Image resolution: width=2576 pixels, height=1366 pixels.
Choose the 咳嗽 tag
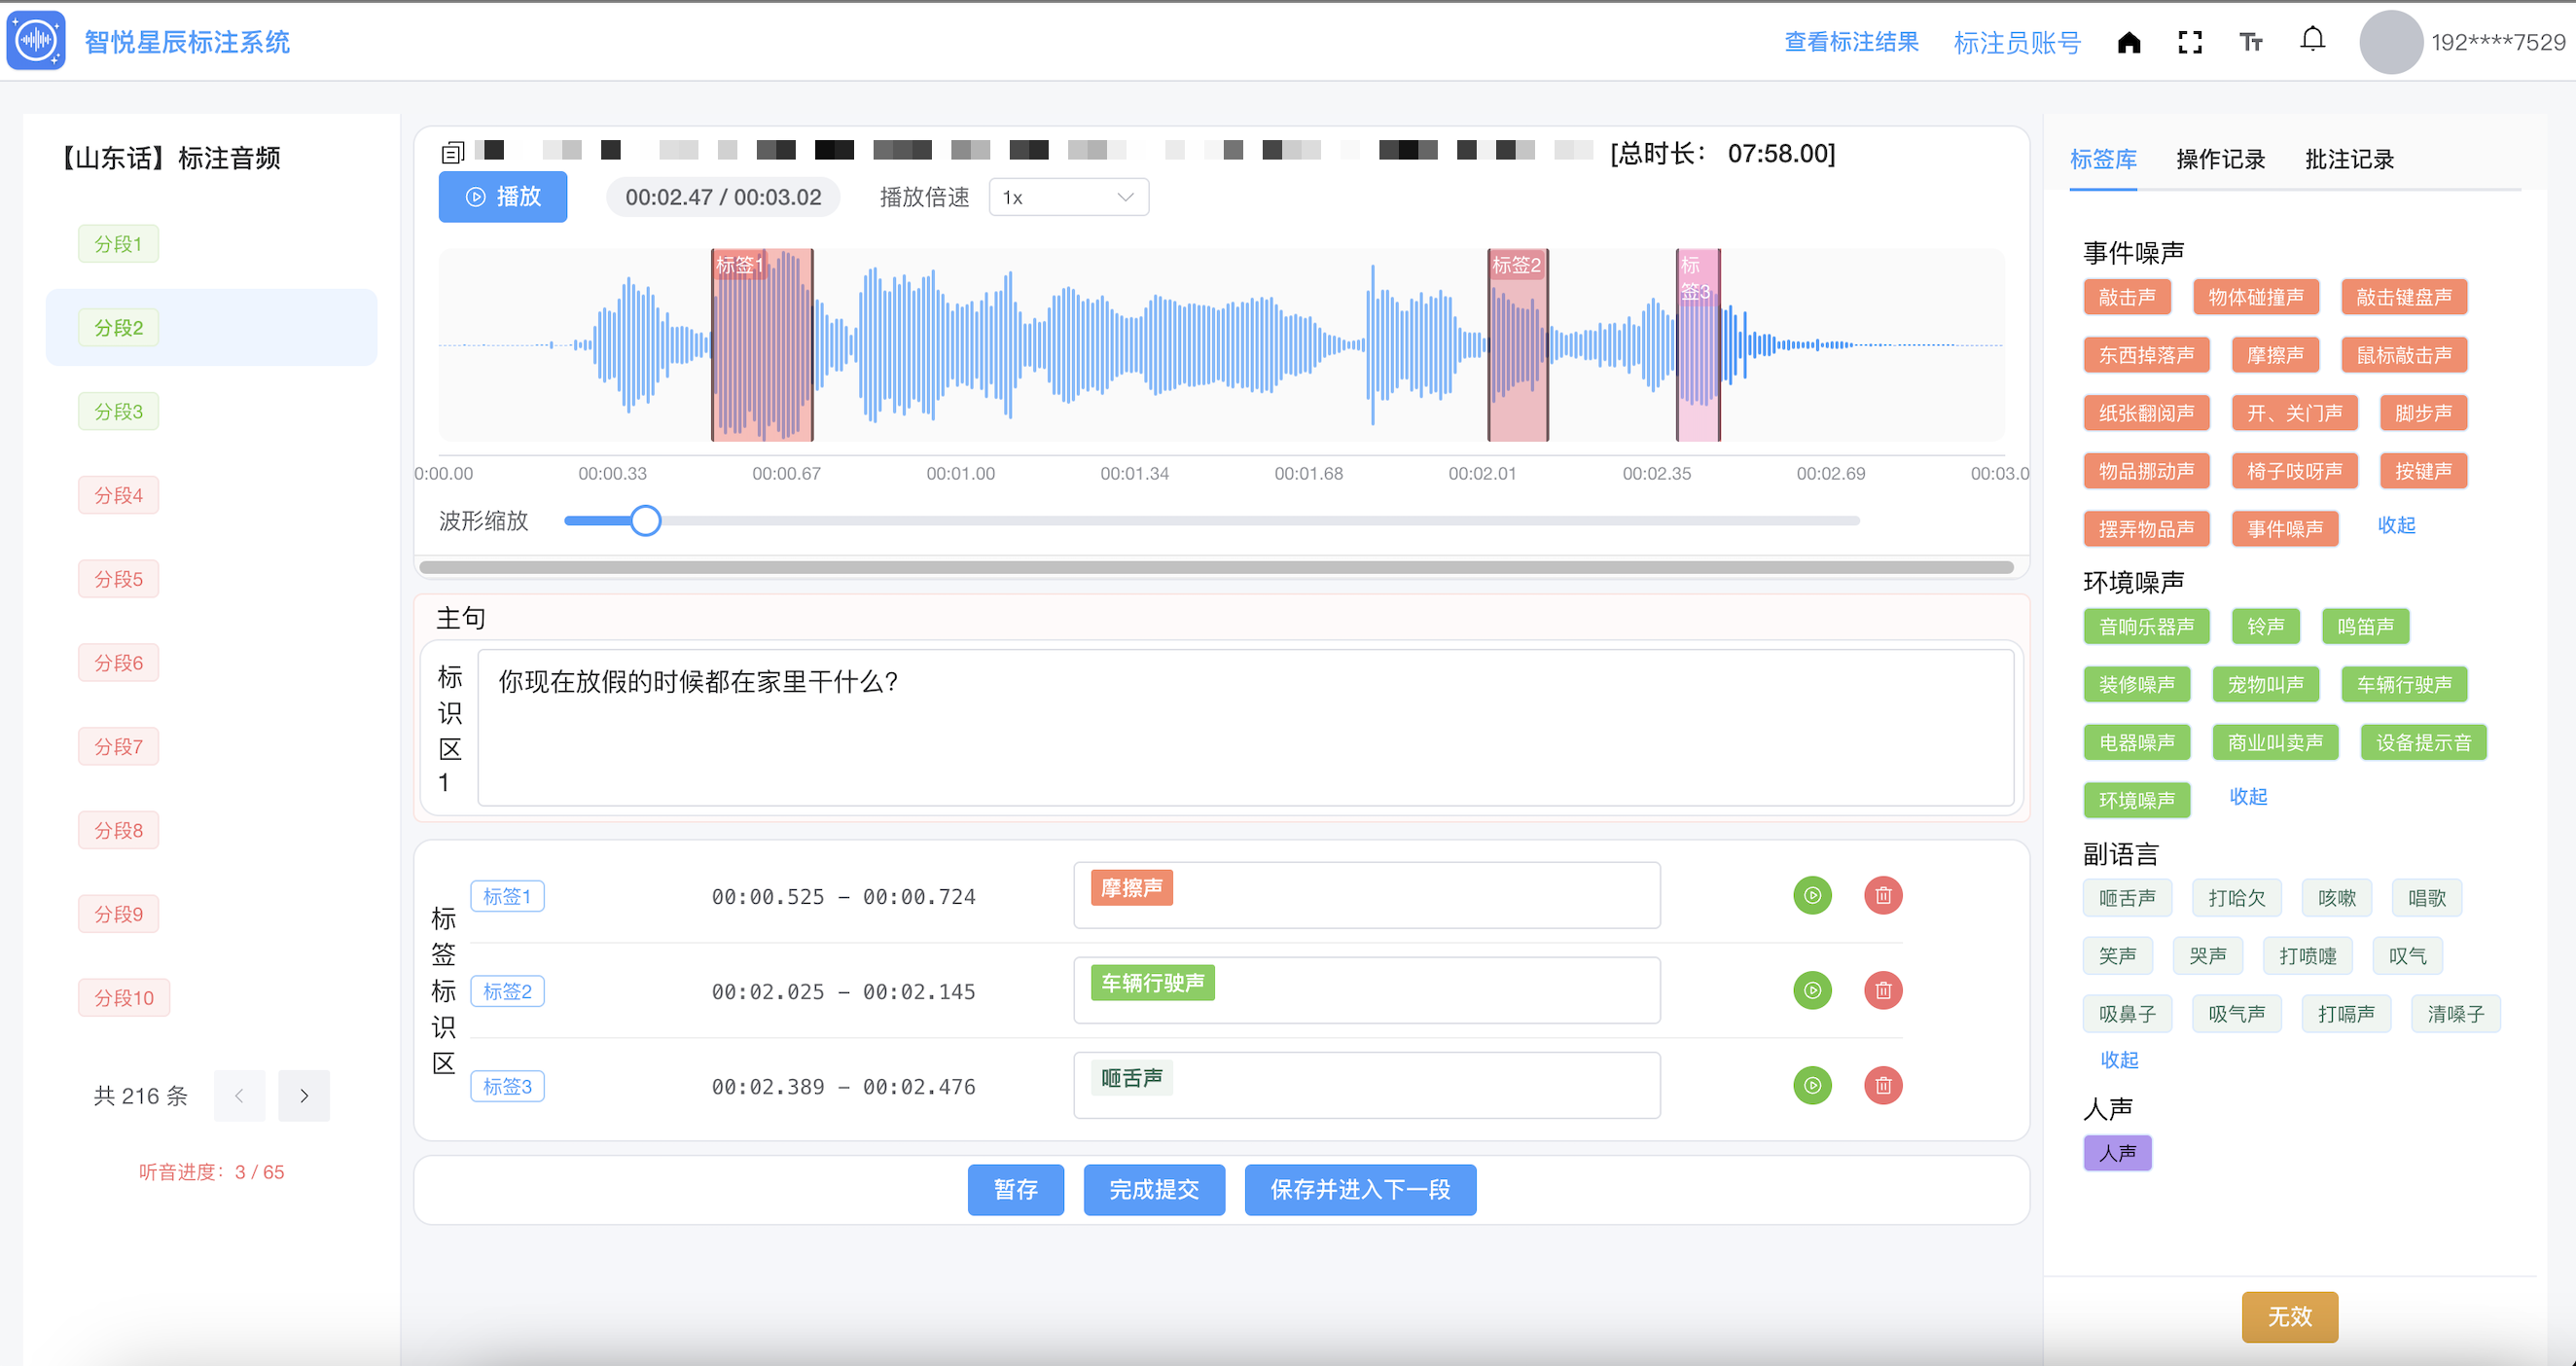2337,898
